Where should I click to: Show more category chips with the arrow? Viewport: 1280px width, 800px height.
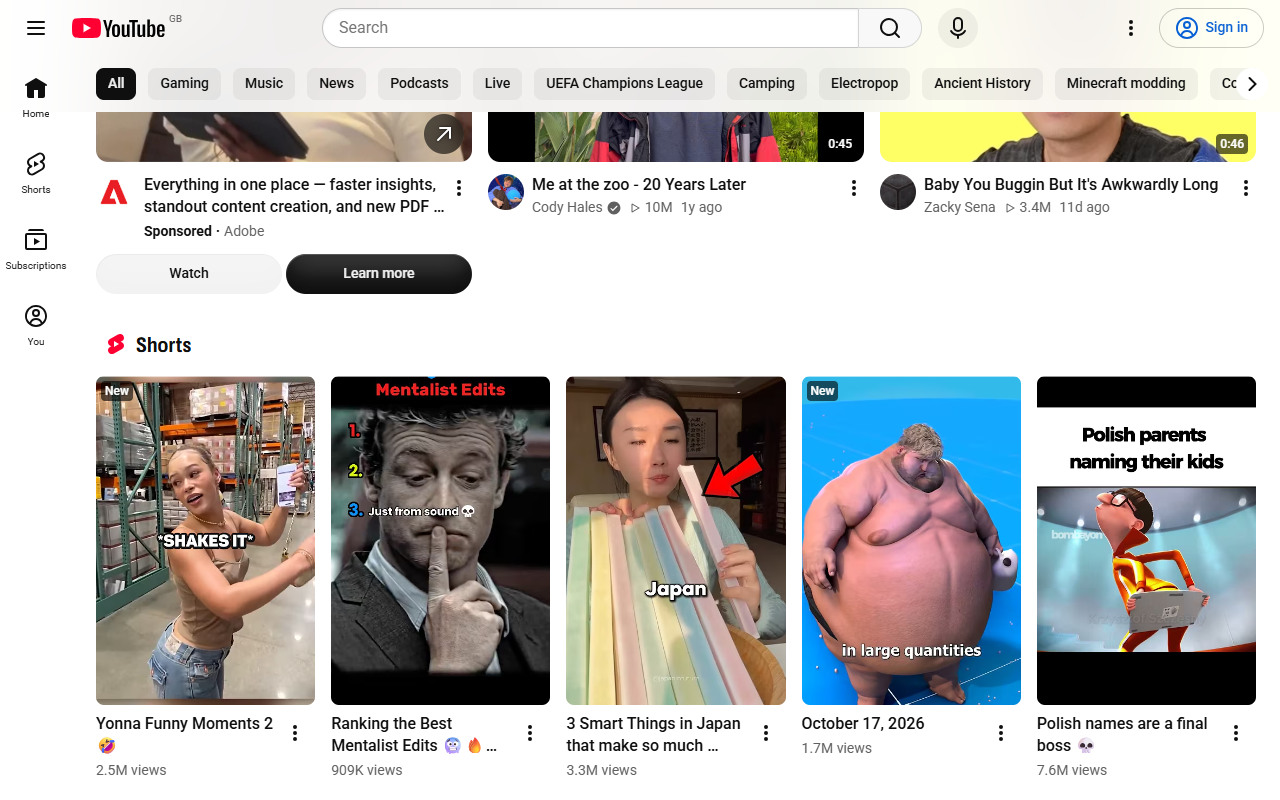pos(1251,84)
